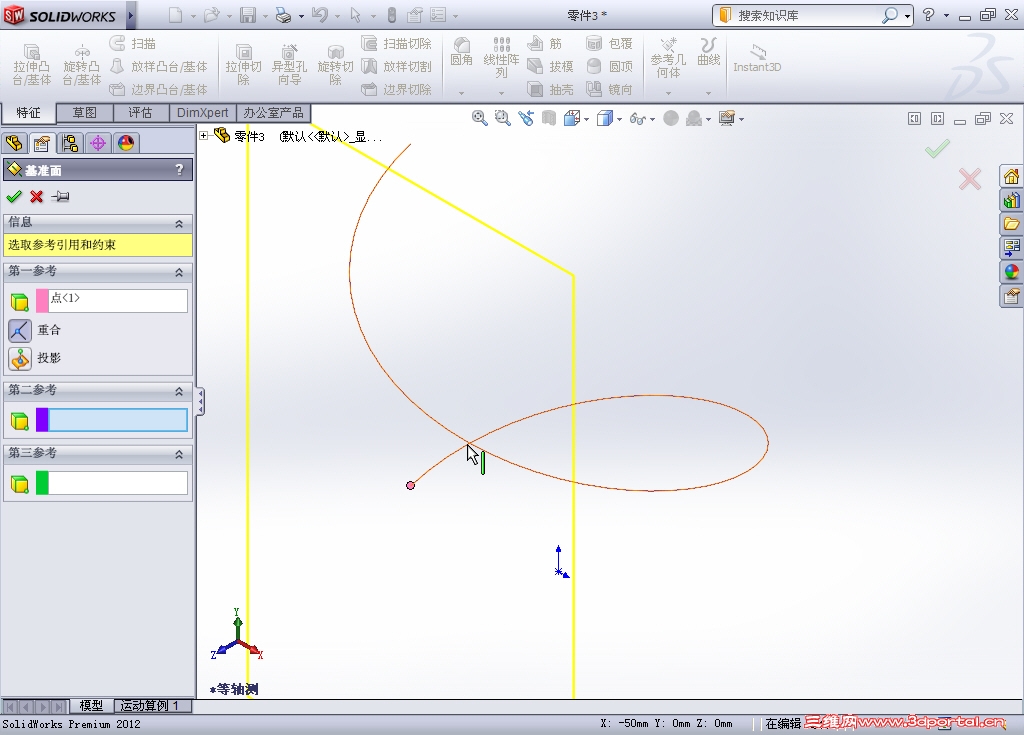Screen dimensions: 1024x735
Task: Select the 筋 rib tool
Action: coord(545,44)
